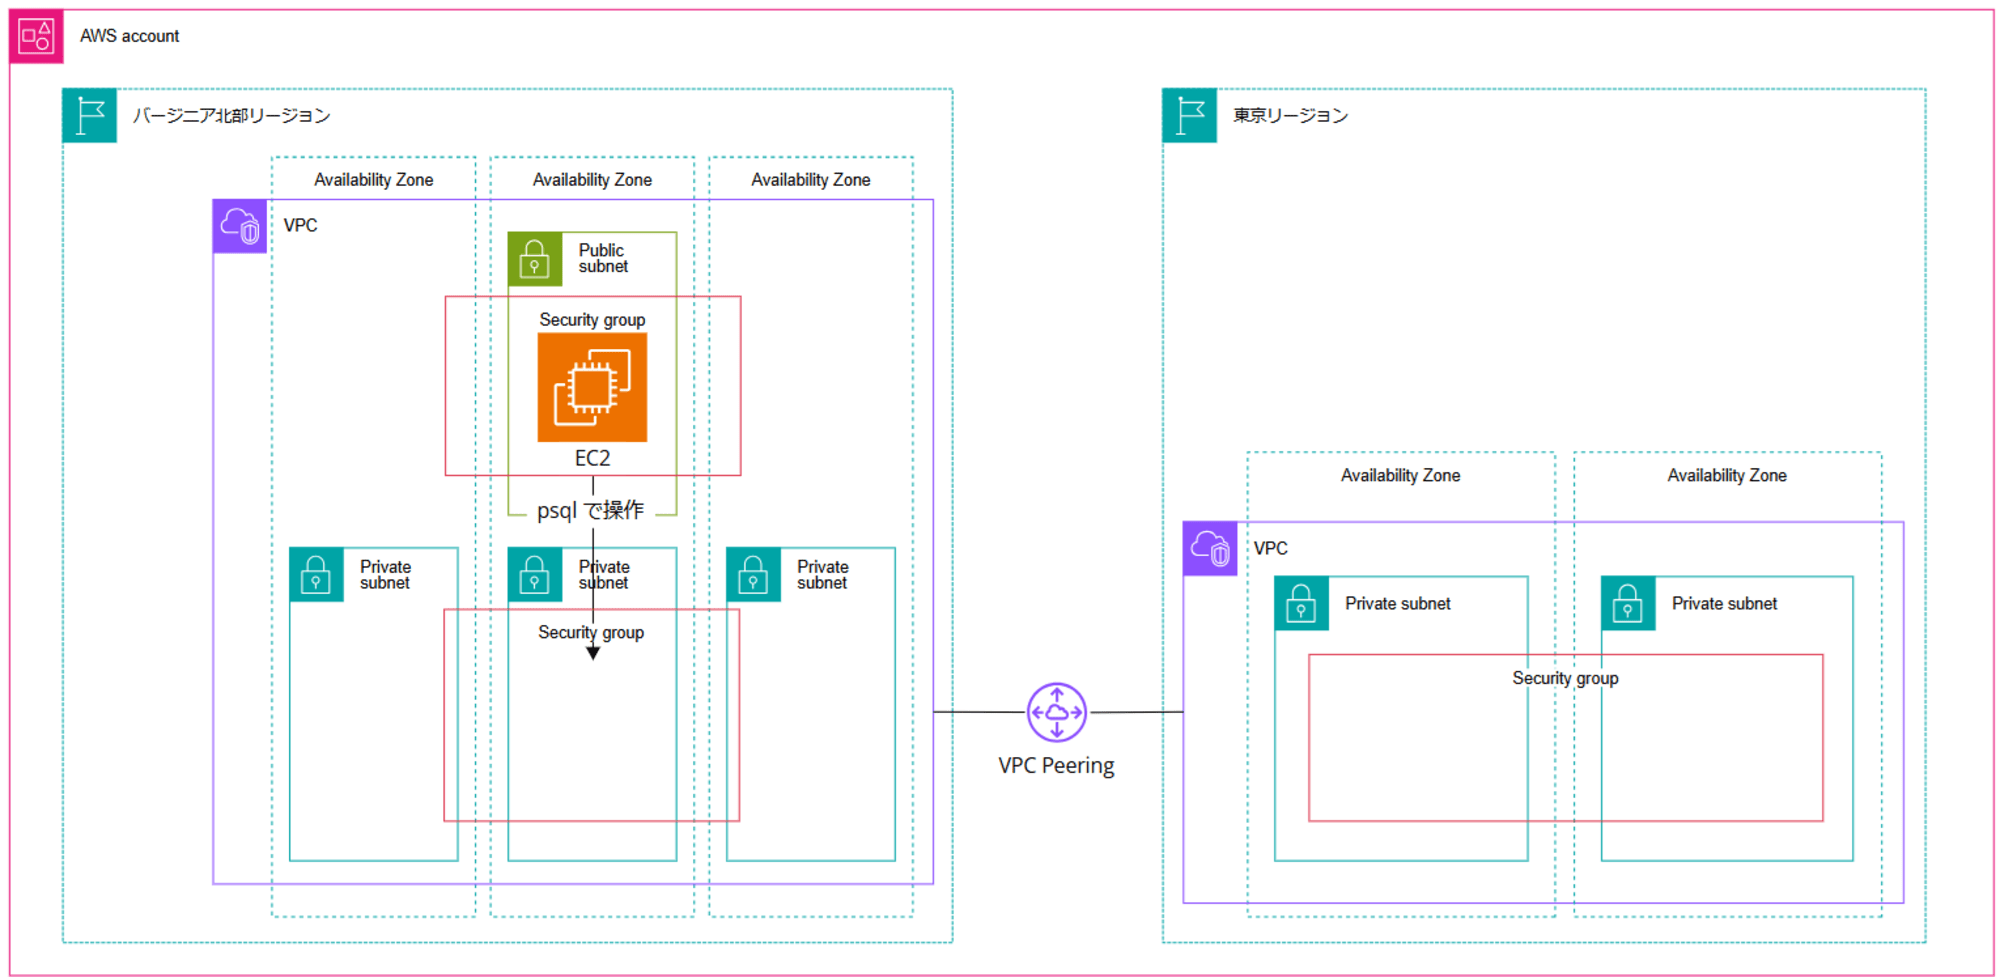Click third 'Availability Zone' label in Virginia
This screenshot has height=977, width=2000.
coord(811,180)
